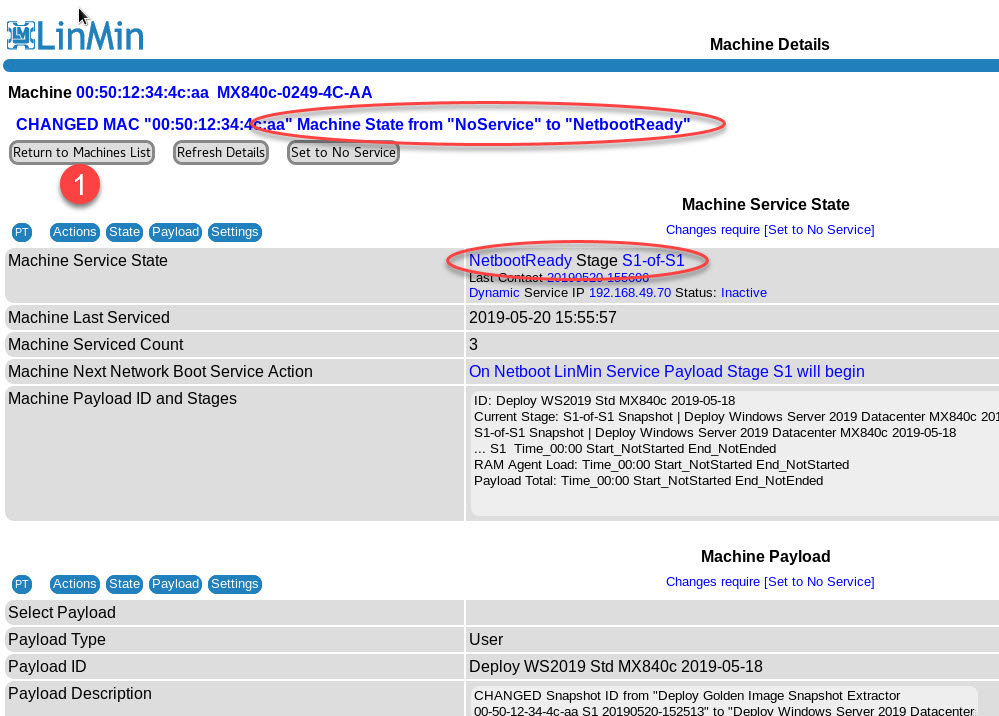Click the red number 1 marker
999x716 pixels.
point(80,184)
